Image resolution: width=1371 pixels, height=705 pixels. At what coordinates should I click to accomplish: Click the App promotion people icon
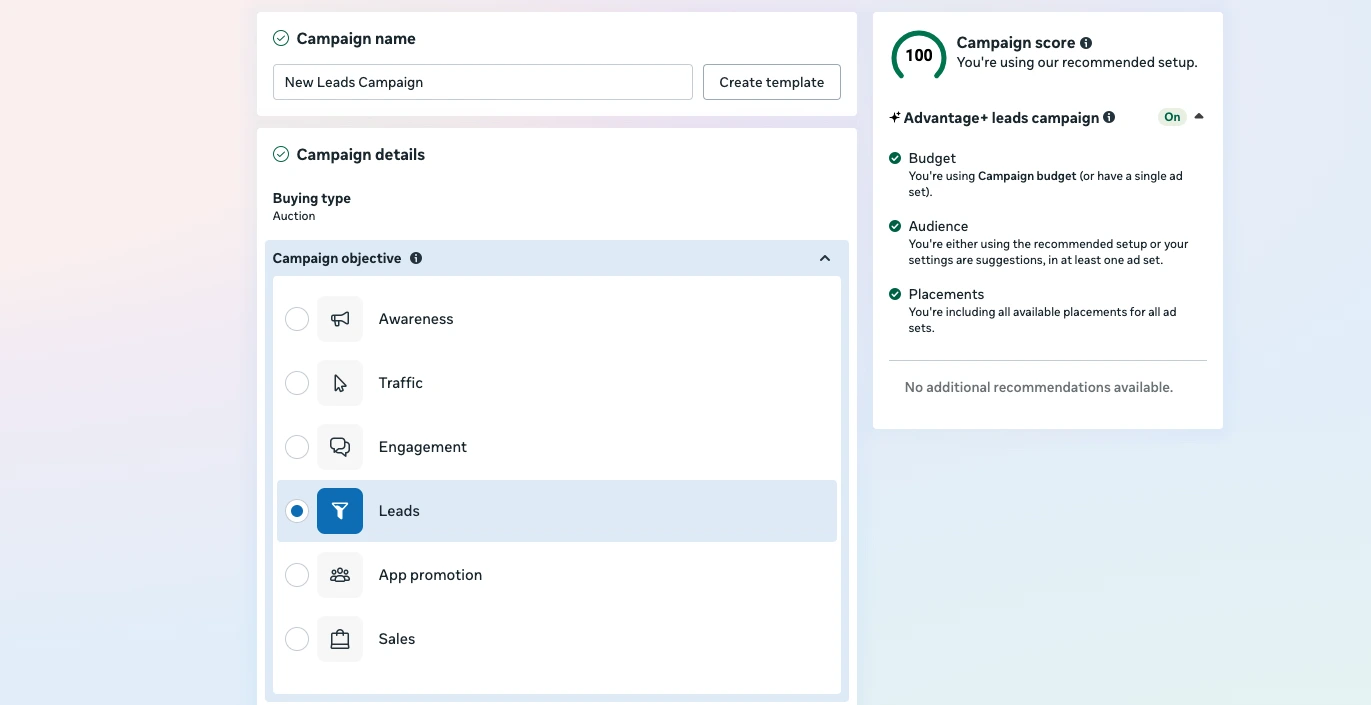340,575
